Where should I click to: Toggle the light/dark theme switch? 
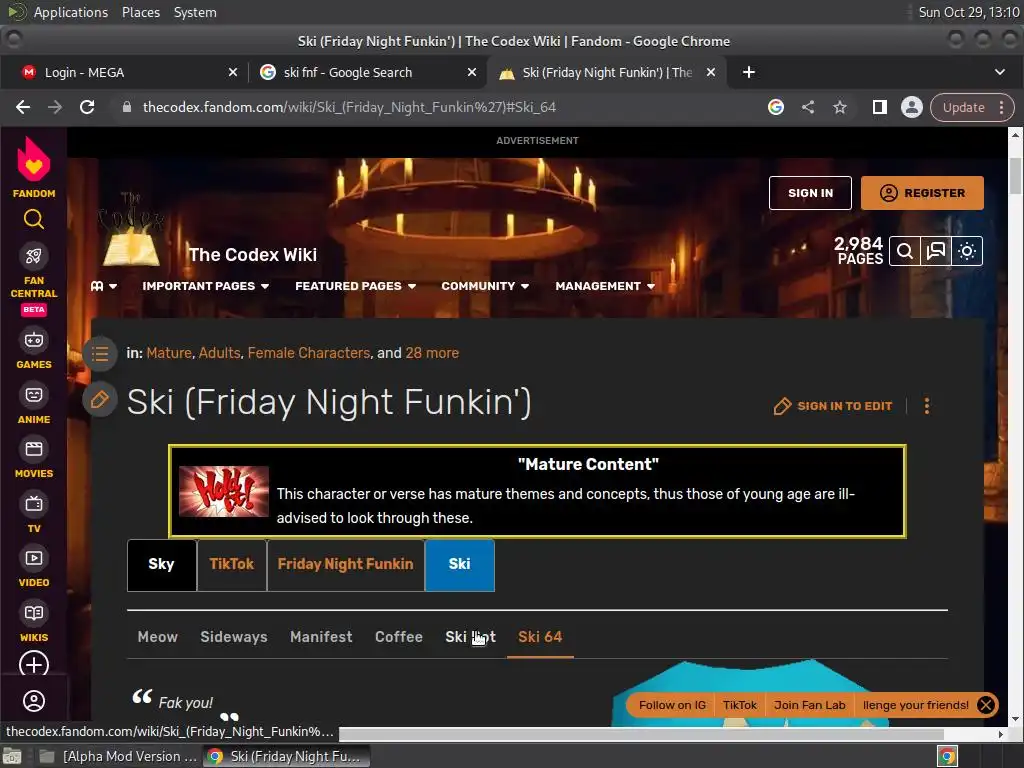[967, 251]
